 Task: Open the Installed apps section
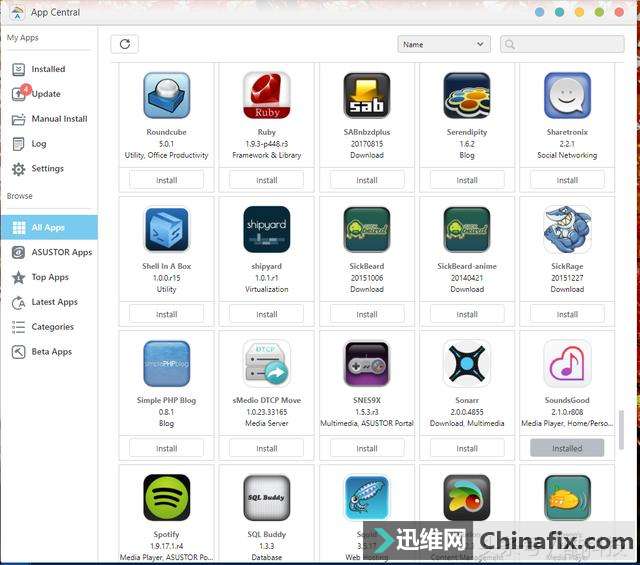pos(47,69)
